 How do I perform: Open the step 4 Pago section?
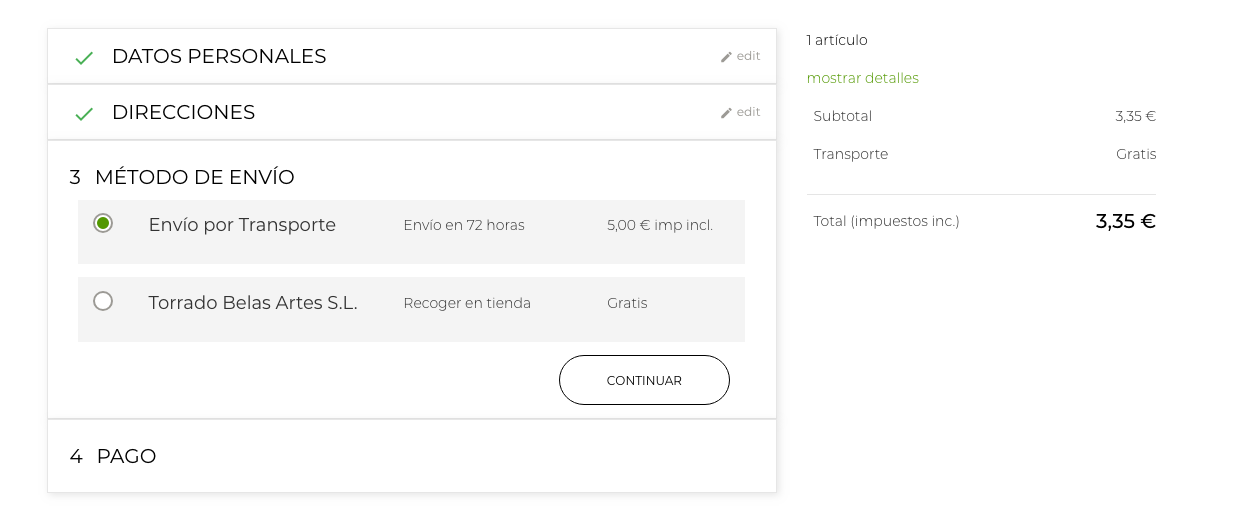pos(126,457)
